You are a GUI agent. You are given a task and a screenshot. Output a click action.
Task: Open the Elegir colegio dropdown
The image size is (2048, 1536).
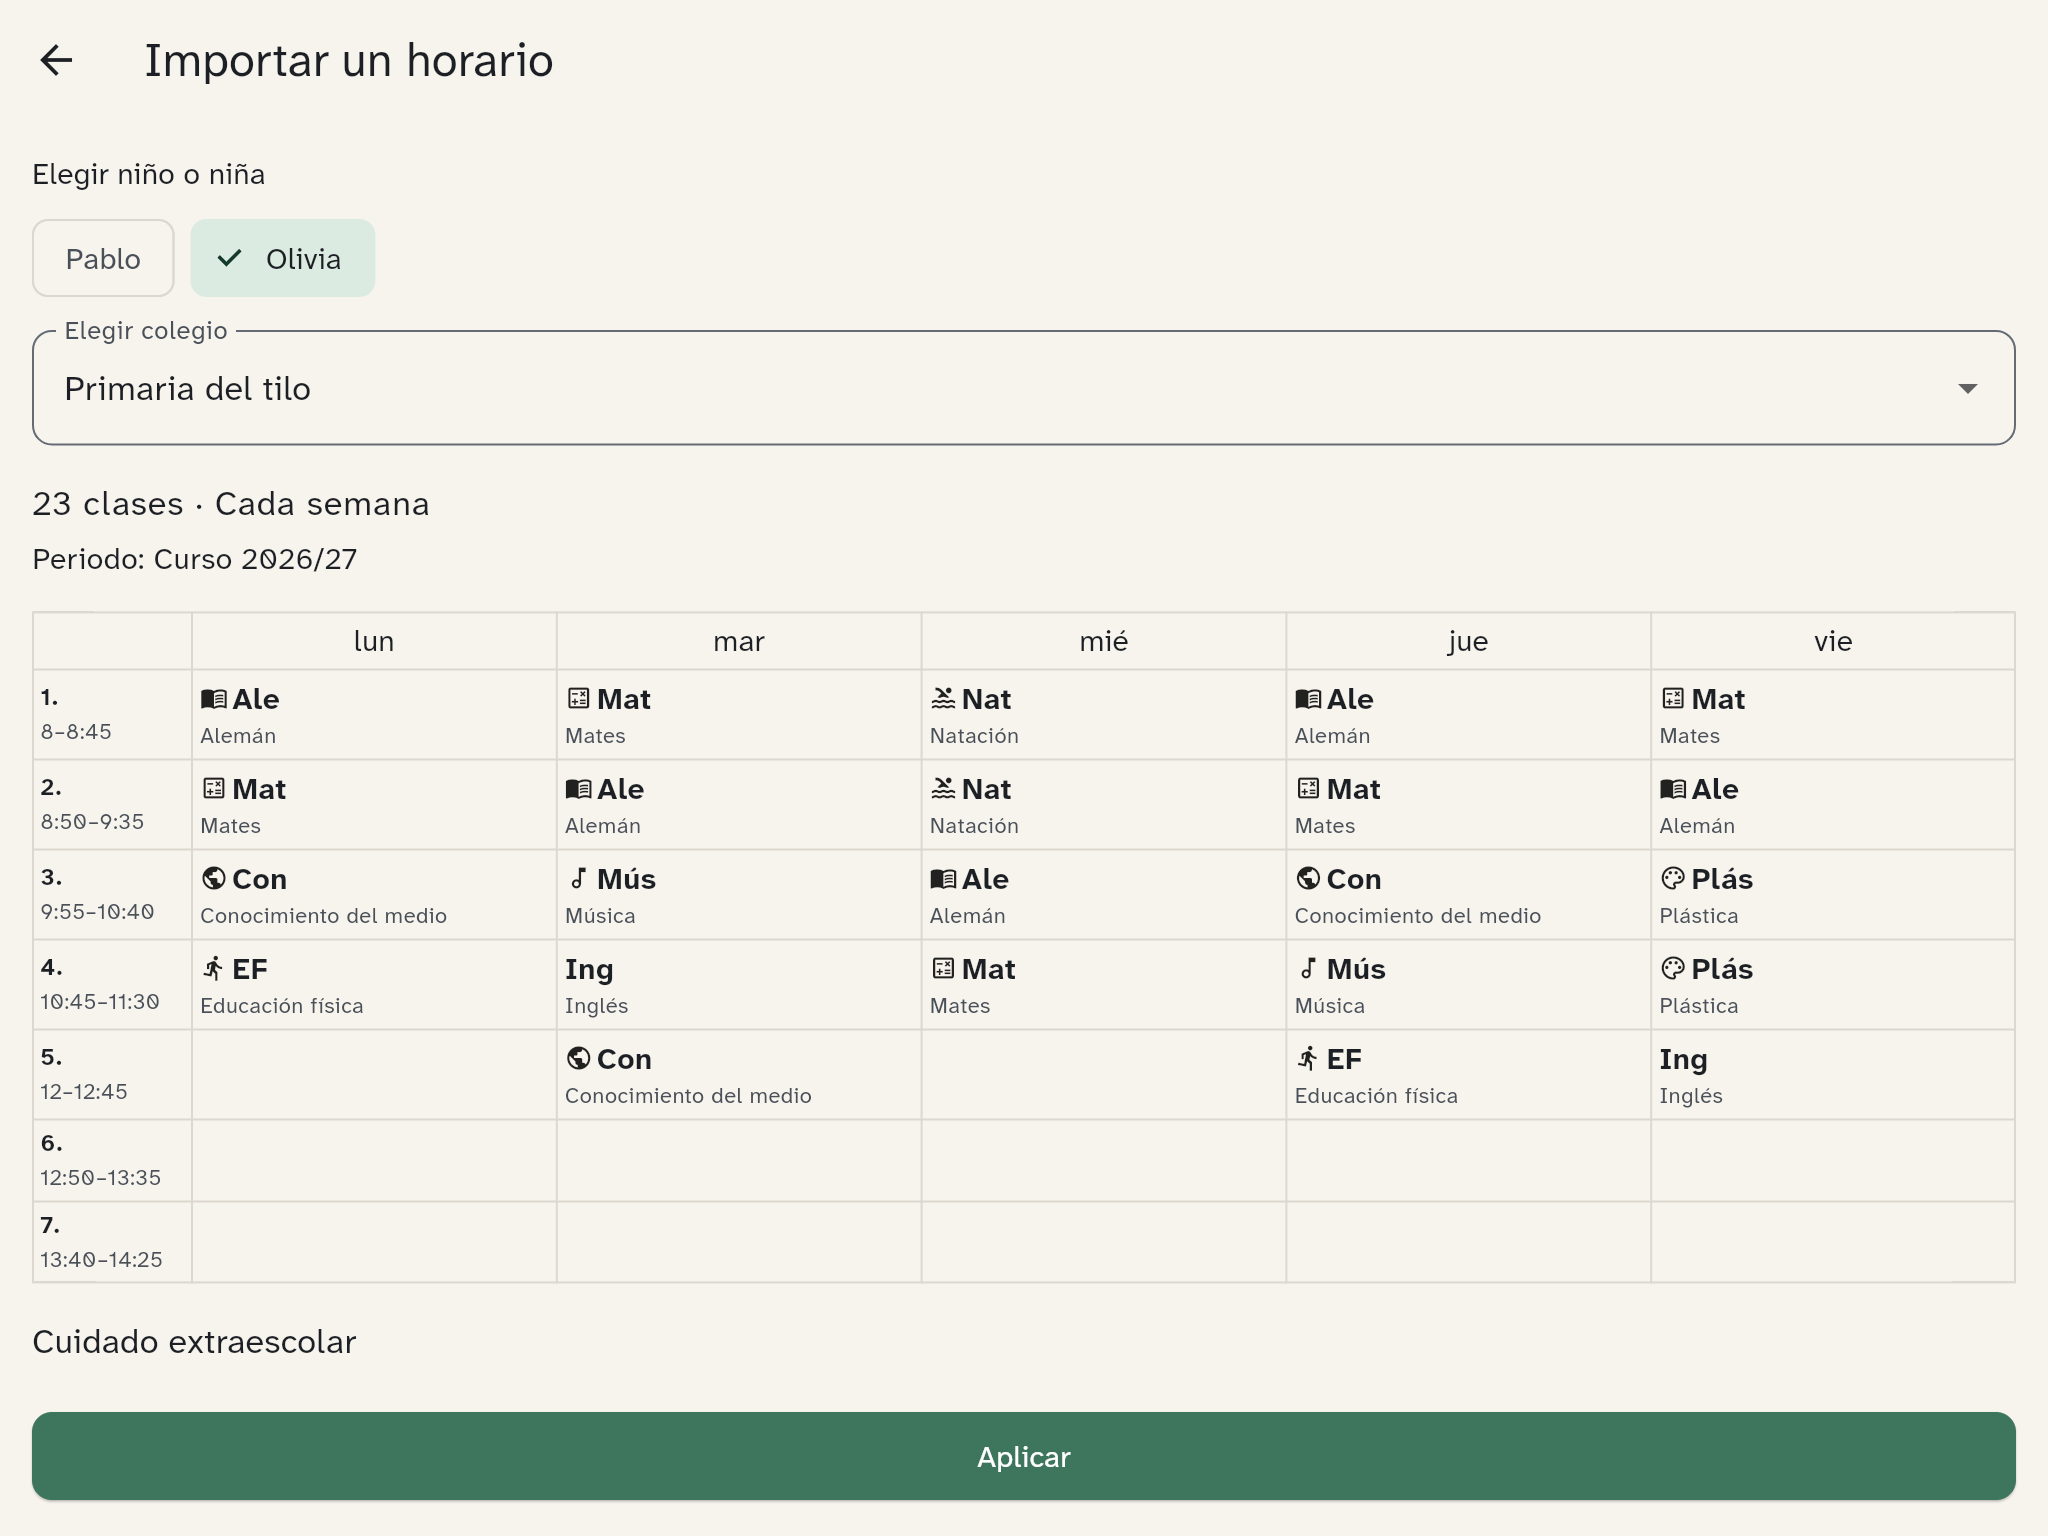tap(1023, 388)
